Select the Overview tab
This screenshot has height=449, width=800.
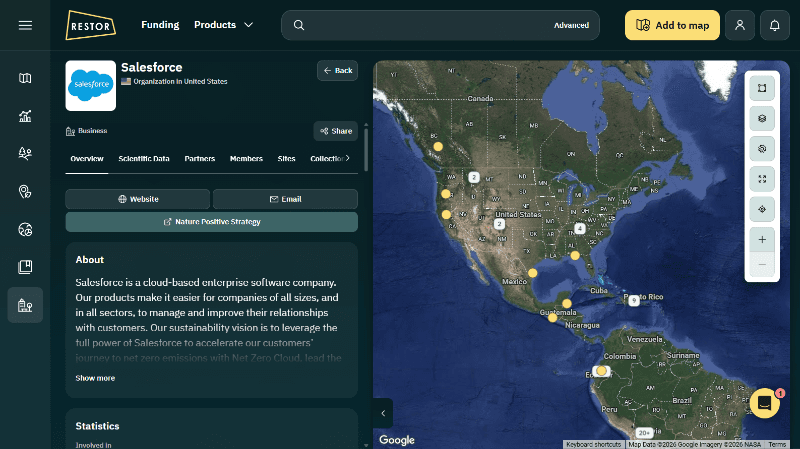(87, 159)
